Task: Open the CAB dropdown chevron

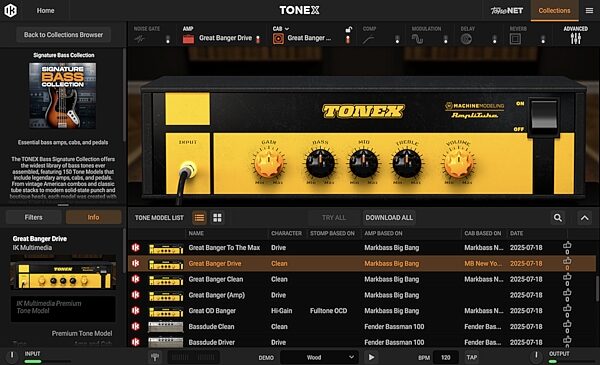Action: pyautogui.click(x=287, y=29)
